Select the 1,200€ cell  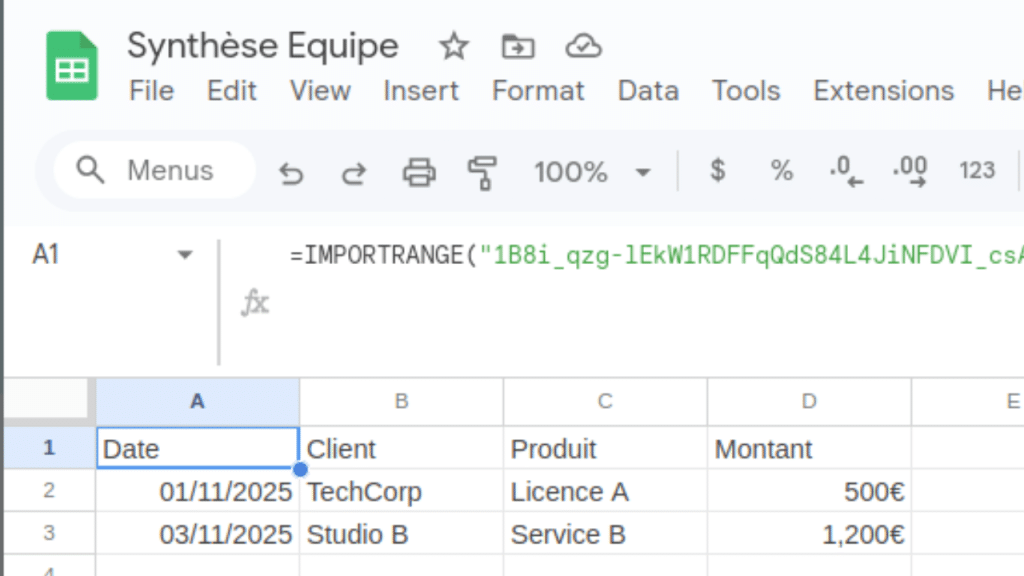[809, 534]
